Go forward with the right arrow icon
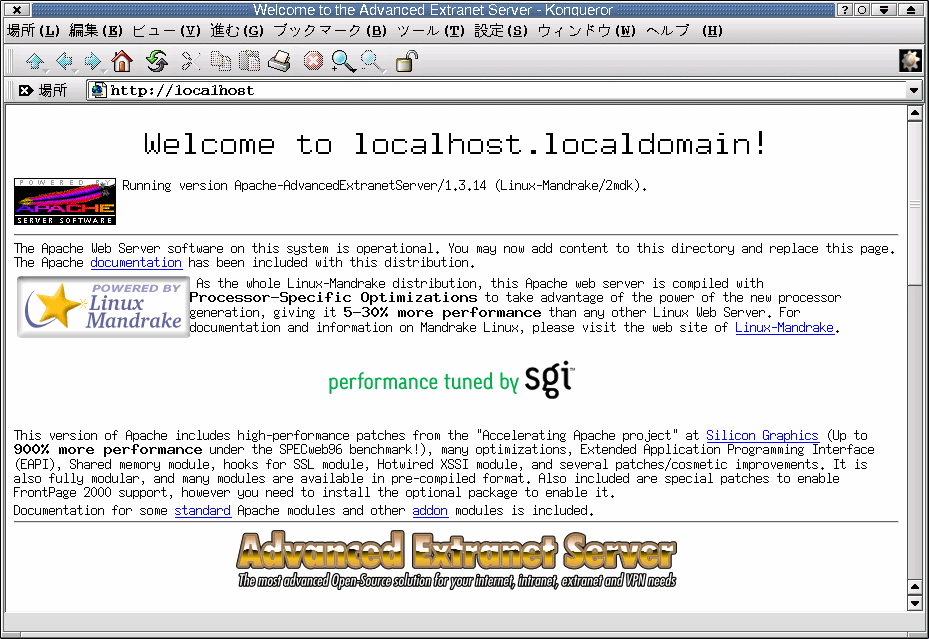The height and width of the screenshot is (639, 929). point(92,60)
